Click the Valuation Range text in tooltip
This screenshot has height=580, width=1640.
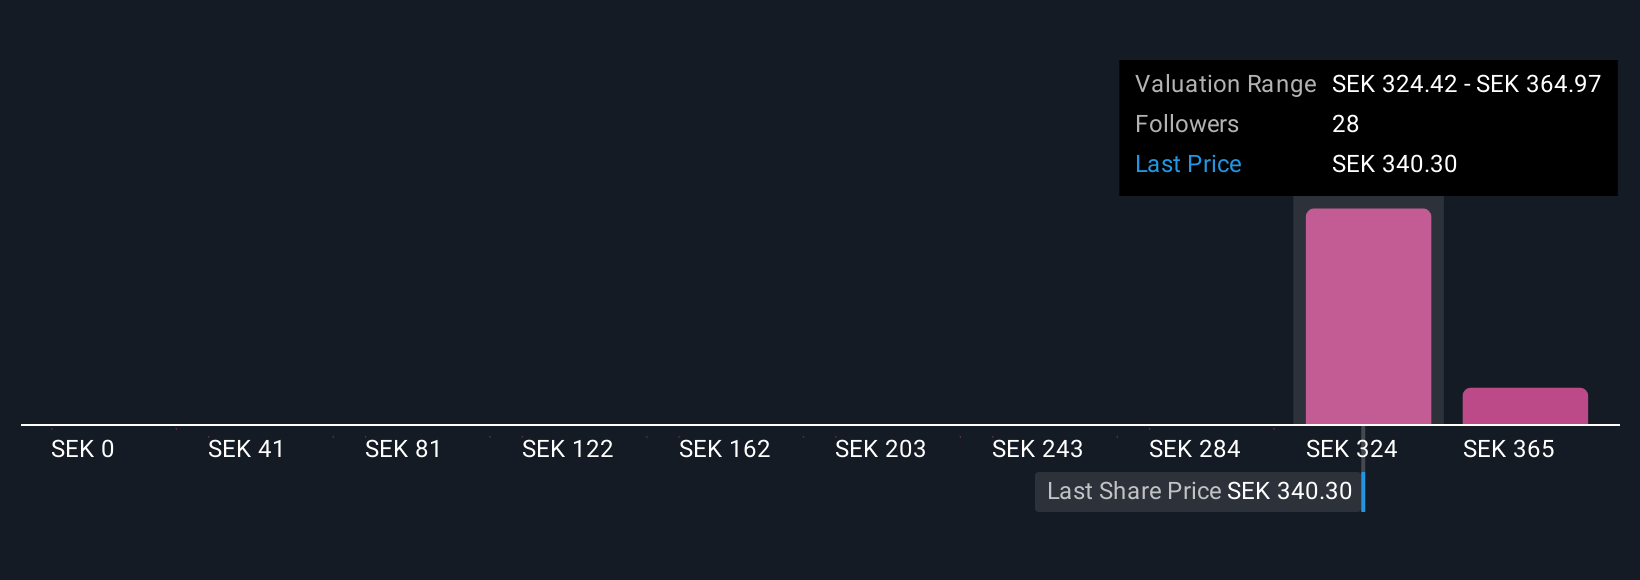[x=1225, y=84]
